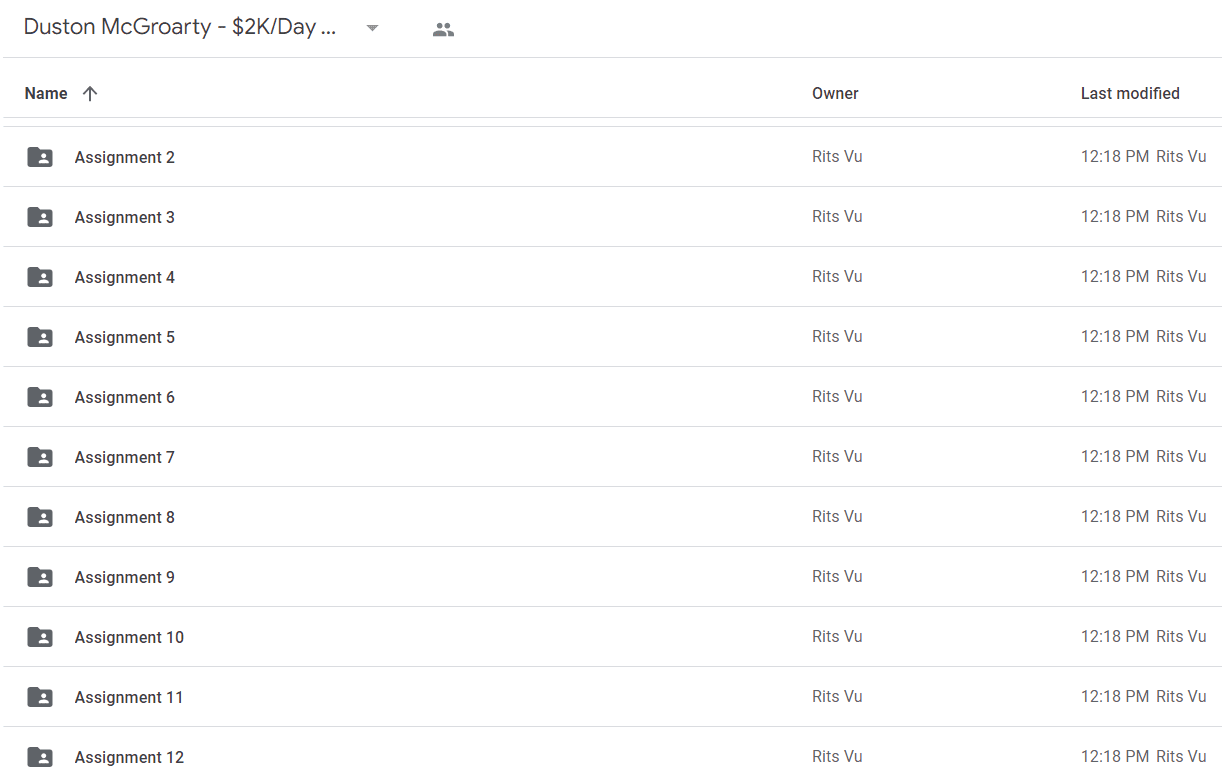Viewport: 1222px width, 780px height.
Task: Click the Assignment 3 folder icon
Action: coord(40,217)
